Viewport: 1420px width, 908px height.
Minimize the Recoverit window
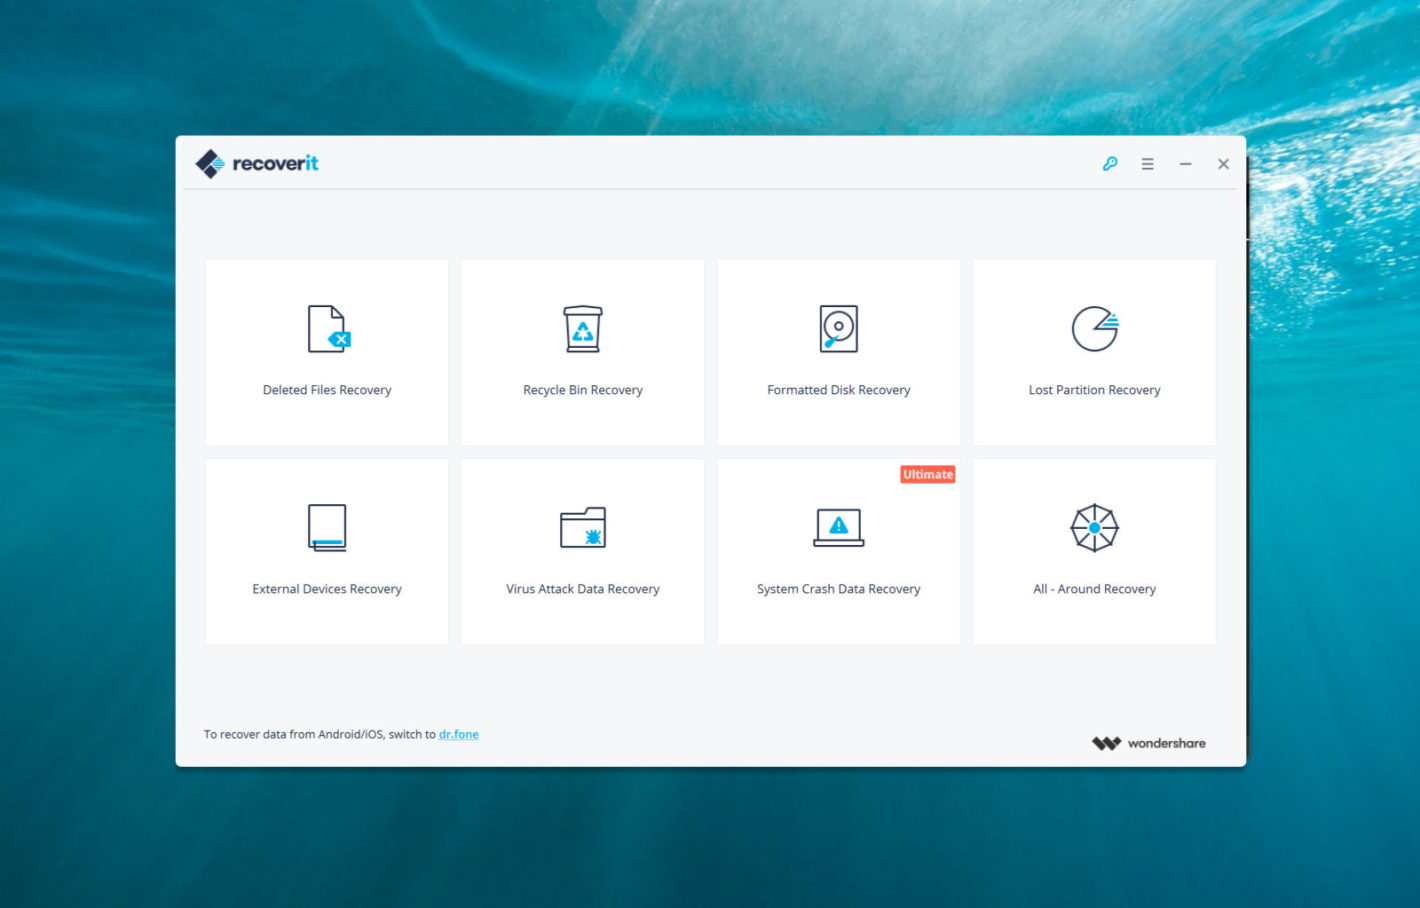point(1185,163)
